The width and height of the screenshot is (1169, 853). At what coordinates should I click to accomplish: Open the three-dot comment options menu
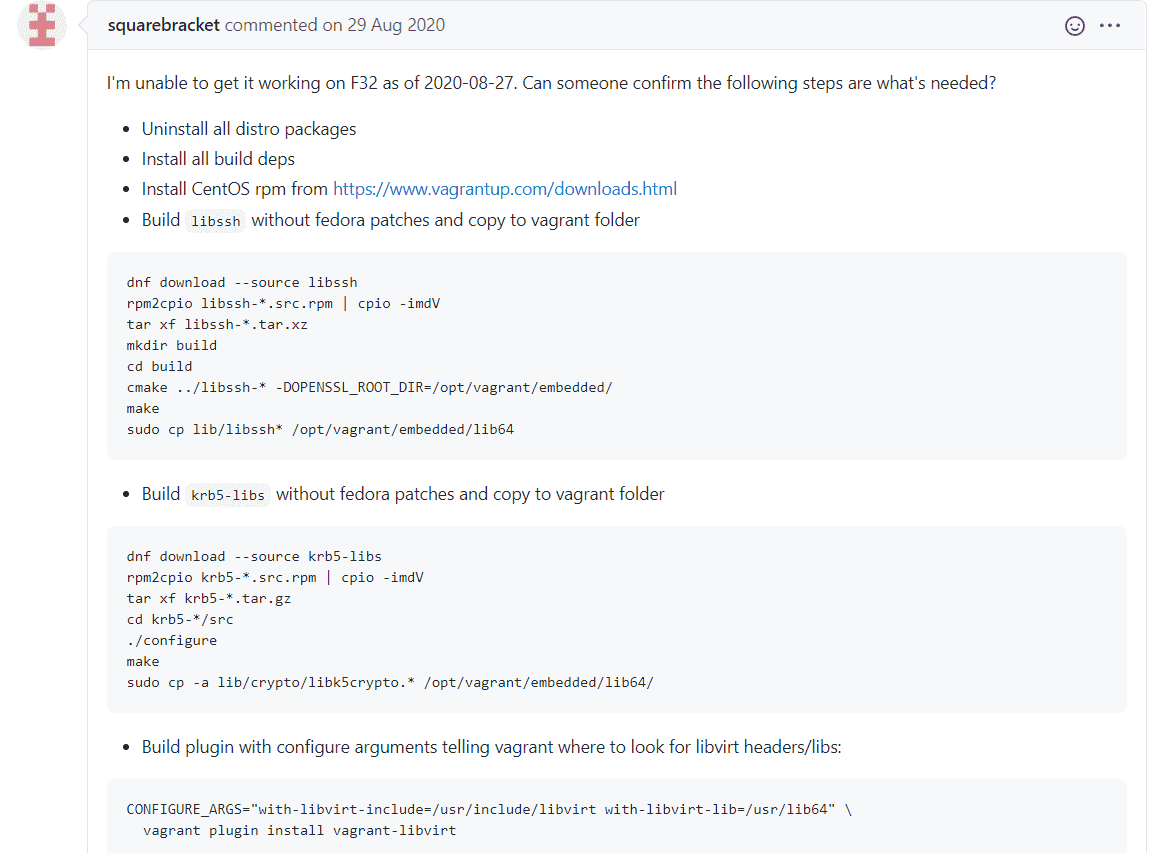click(x=1110, y=26)
